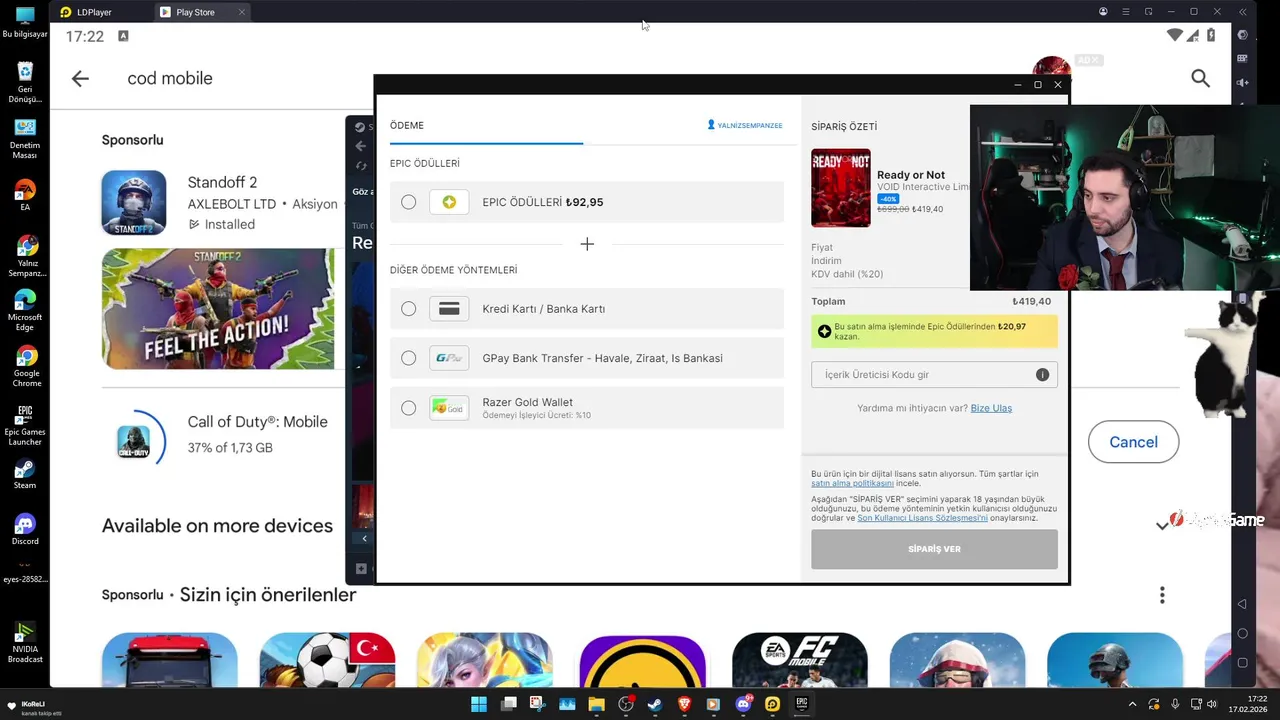1280x720 pixels.
Task: Go back with the Play Store arrow
Action: (x=80, y=78)
